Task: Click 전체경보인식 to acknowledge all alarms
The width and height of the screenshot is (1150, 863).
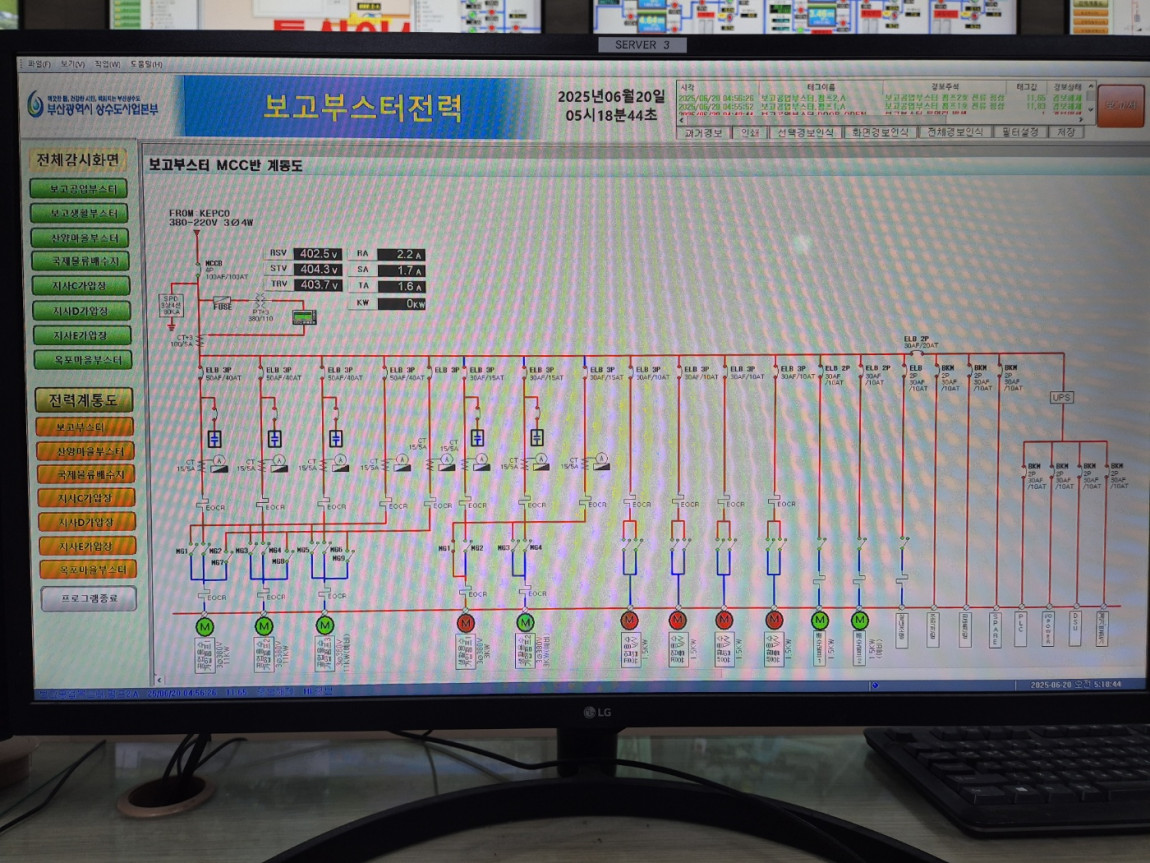Action: click(x=955, y=133)
